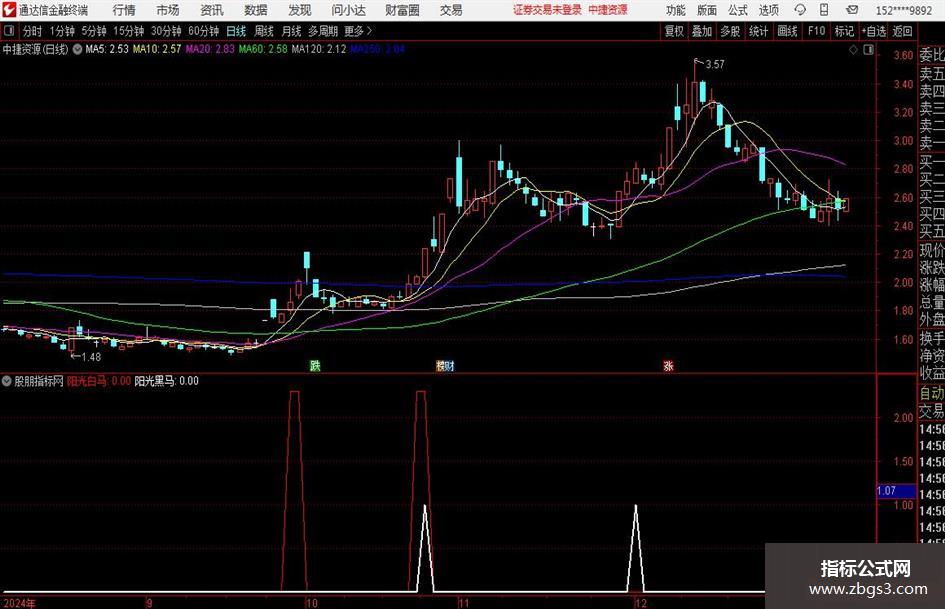The image size is (945, 609).
Task: Click the 标记 mark button
Action: pos(844,31)
